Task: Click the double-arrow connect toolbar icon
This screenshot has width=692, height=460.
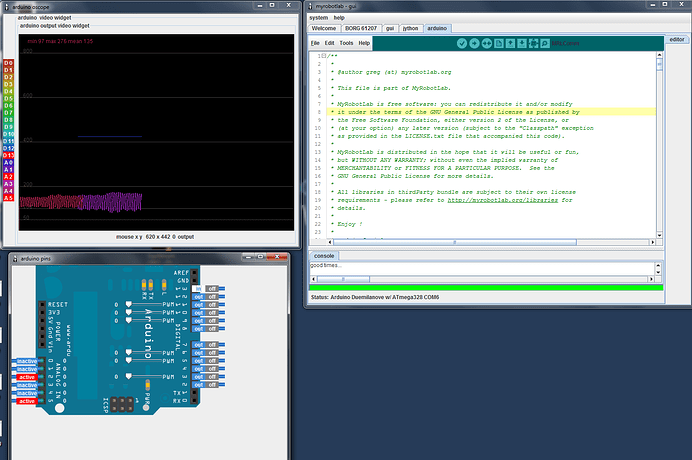Action: pyautogui.click(x=486, y=43)
